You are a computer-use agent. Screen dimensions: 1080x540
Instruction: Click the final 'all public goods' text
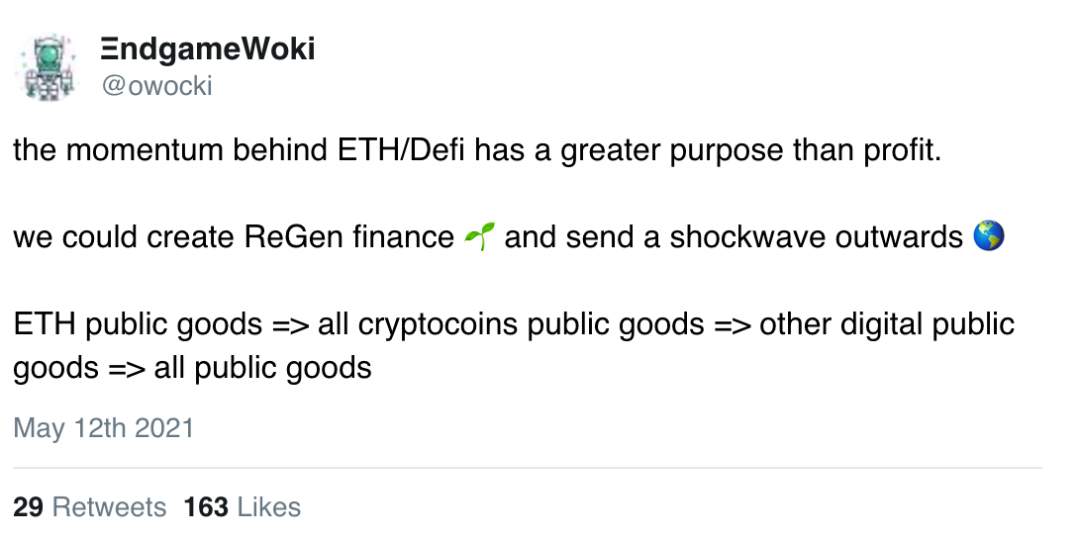click(x=262, y=368)
